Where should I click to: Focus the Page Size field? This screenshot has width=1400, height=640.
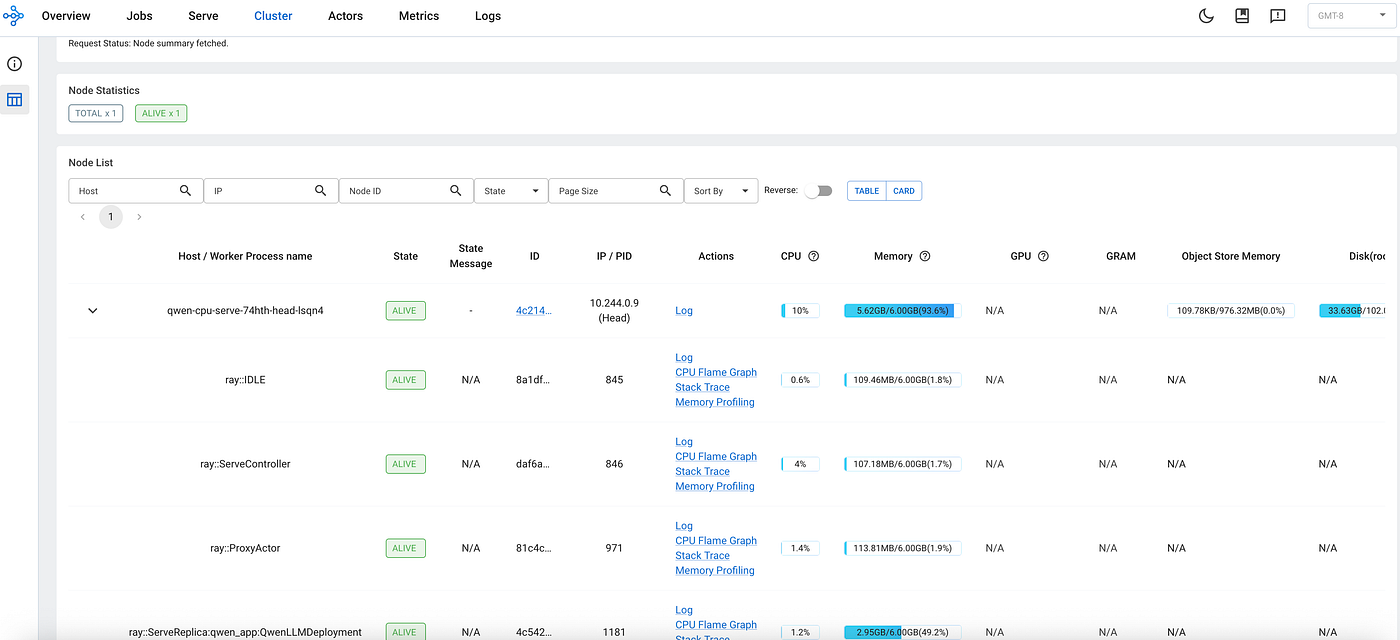point(616,191)
